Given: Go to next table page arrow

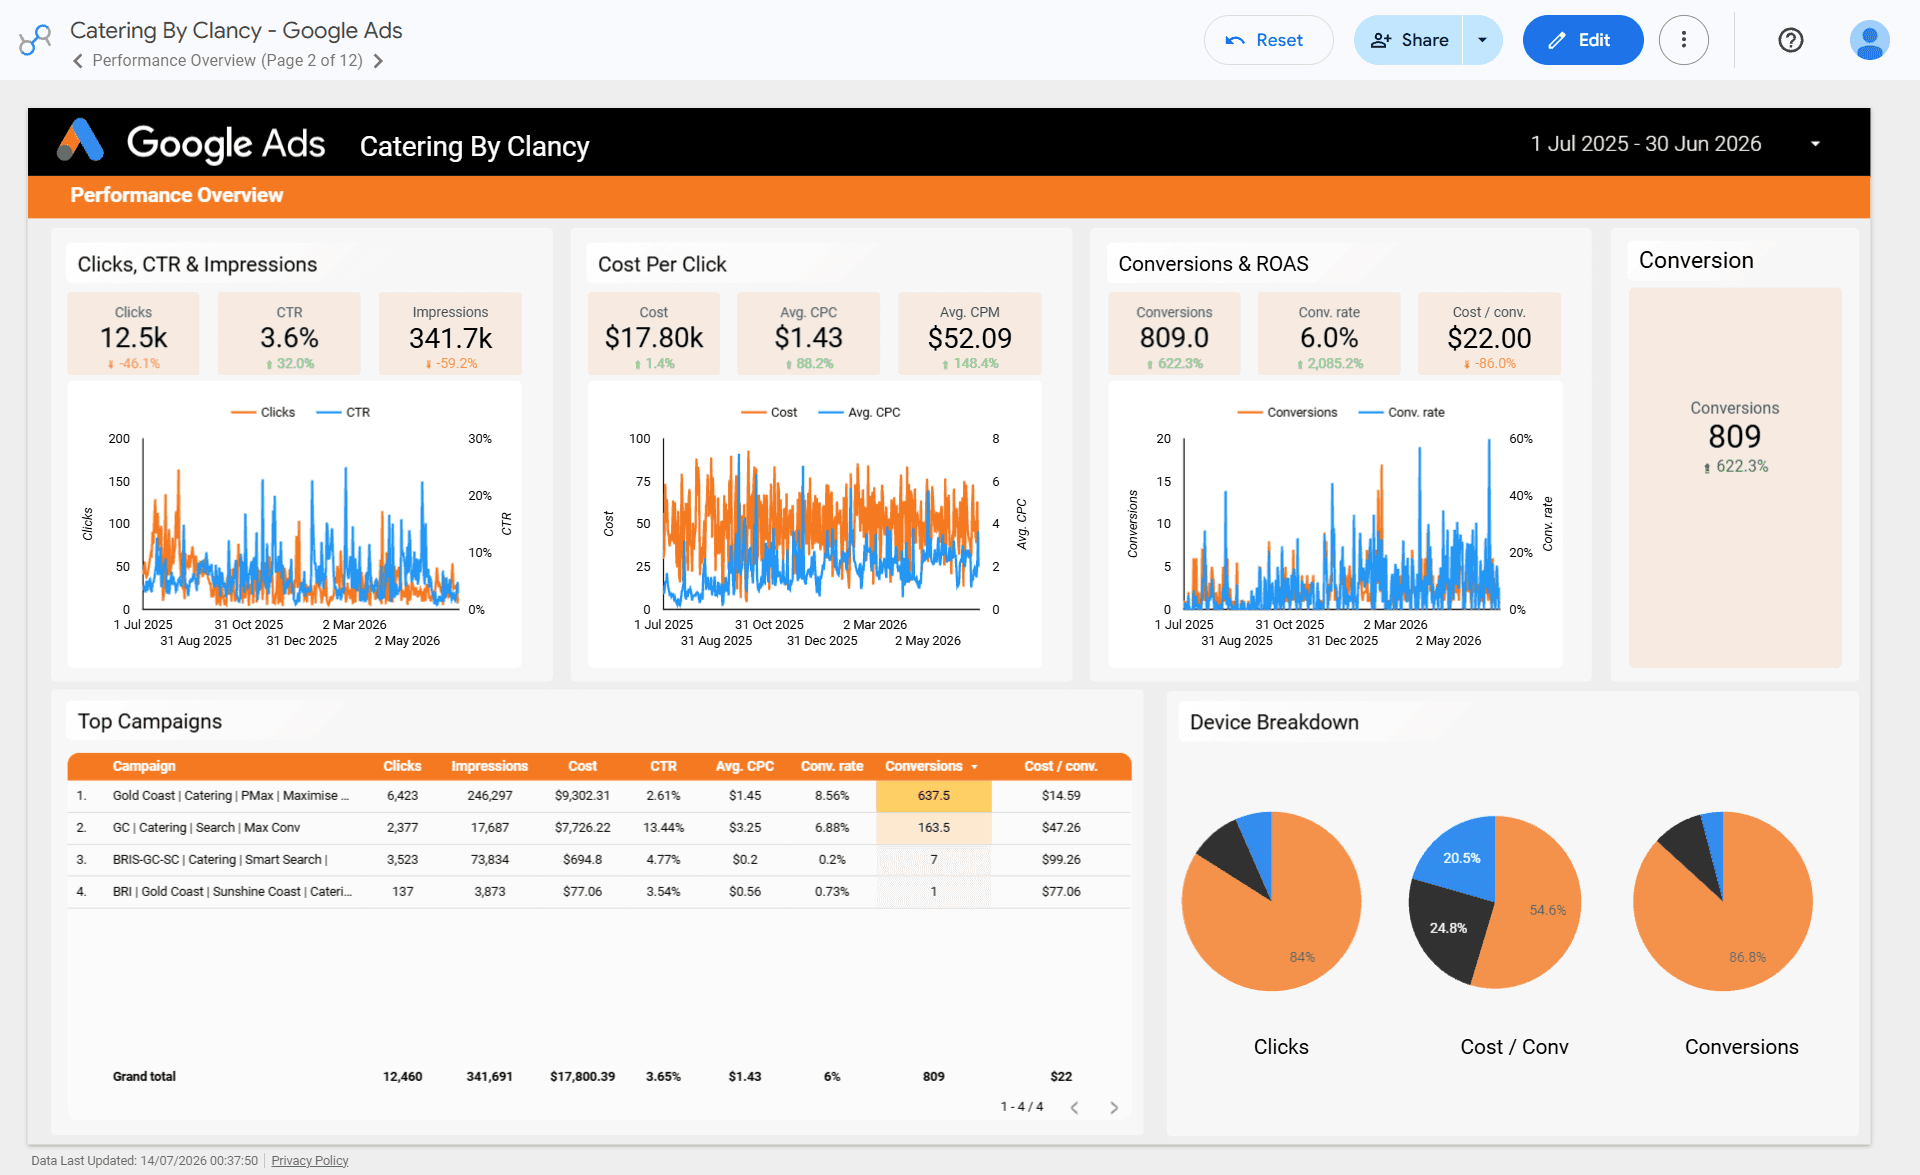Looking at the screenshot, I should pyautogui.click(x=1113, y=1107).
